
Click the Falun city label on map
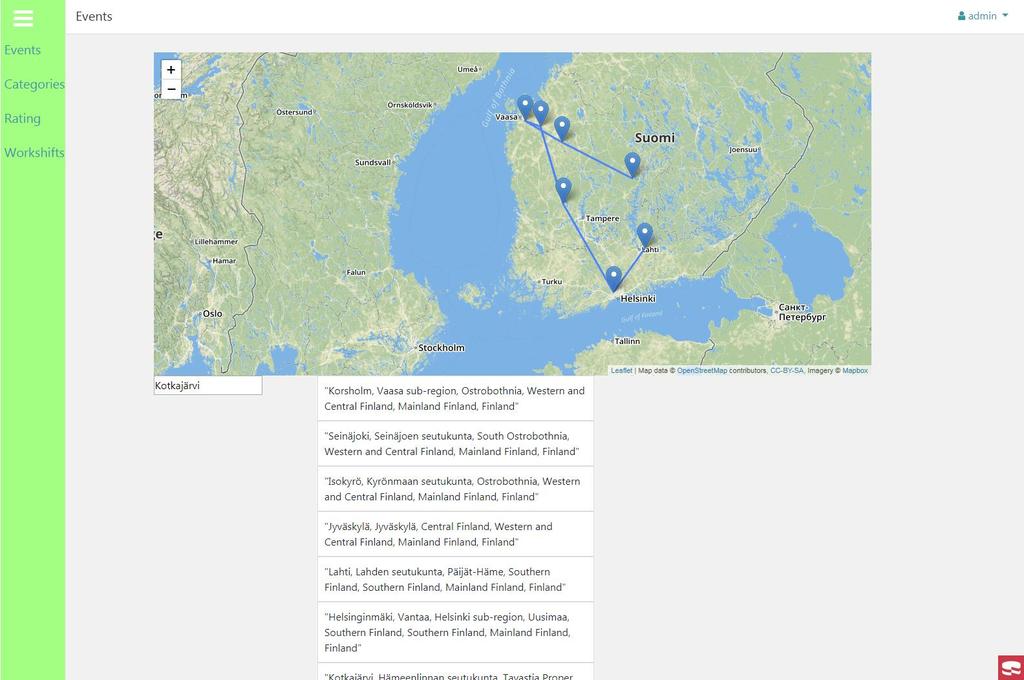[x=356, y=272]
